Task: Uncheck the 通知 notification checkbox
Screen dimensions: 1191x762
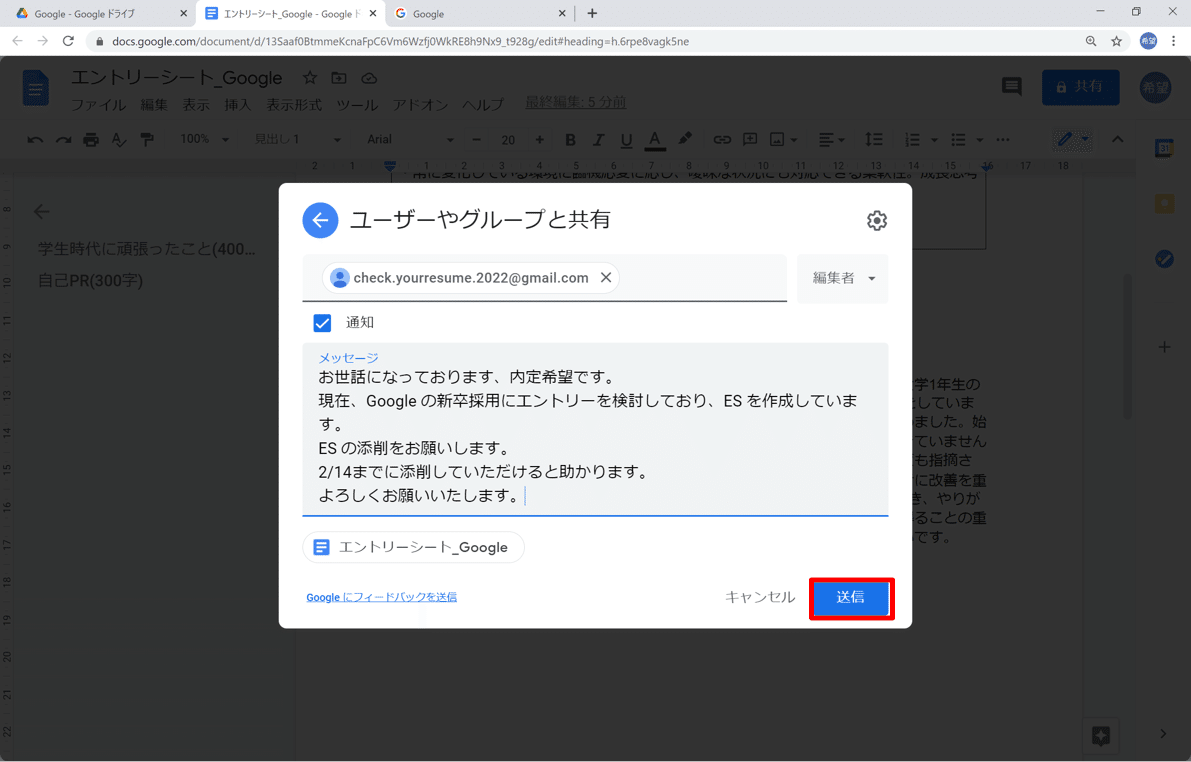Action: click(322, 322)
